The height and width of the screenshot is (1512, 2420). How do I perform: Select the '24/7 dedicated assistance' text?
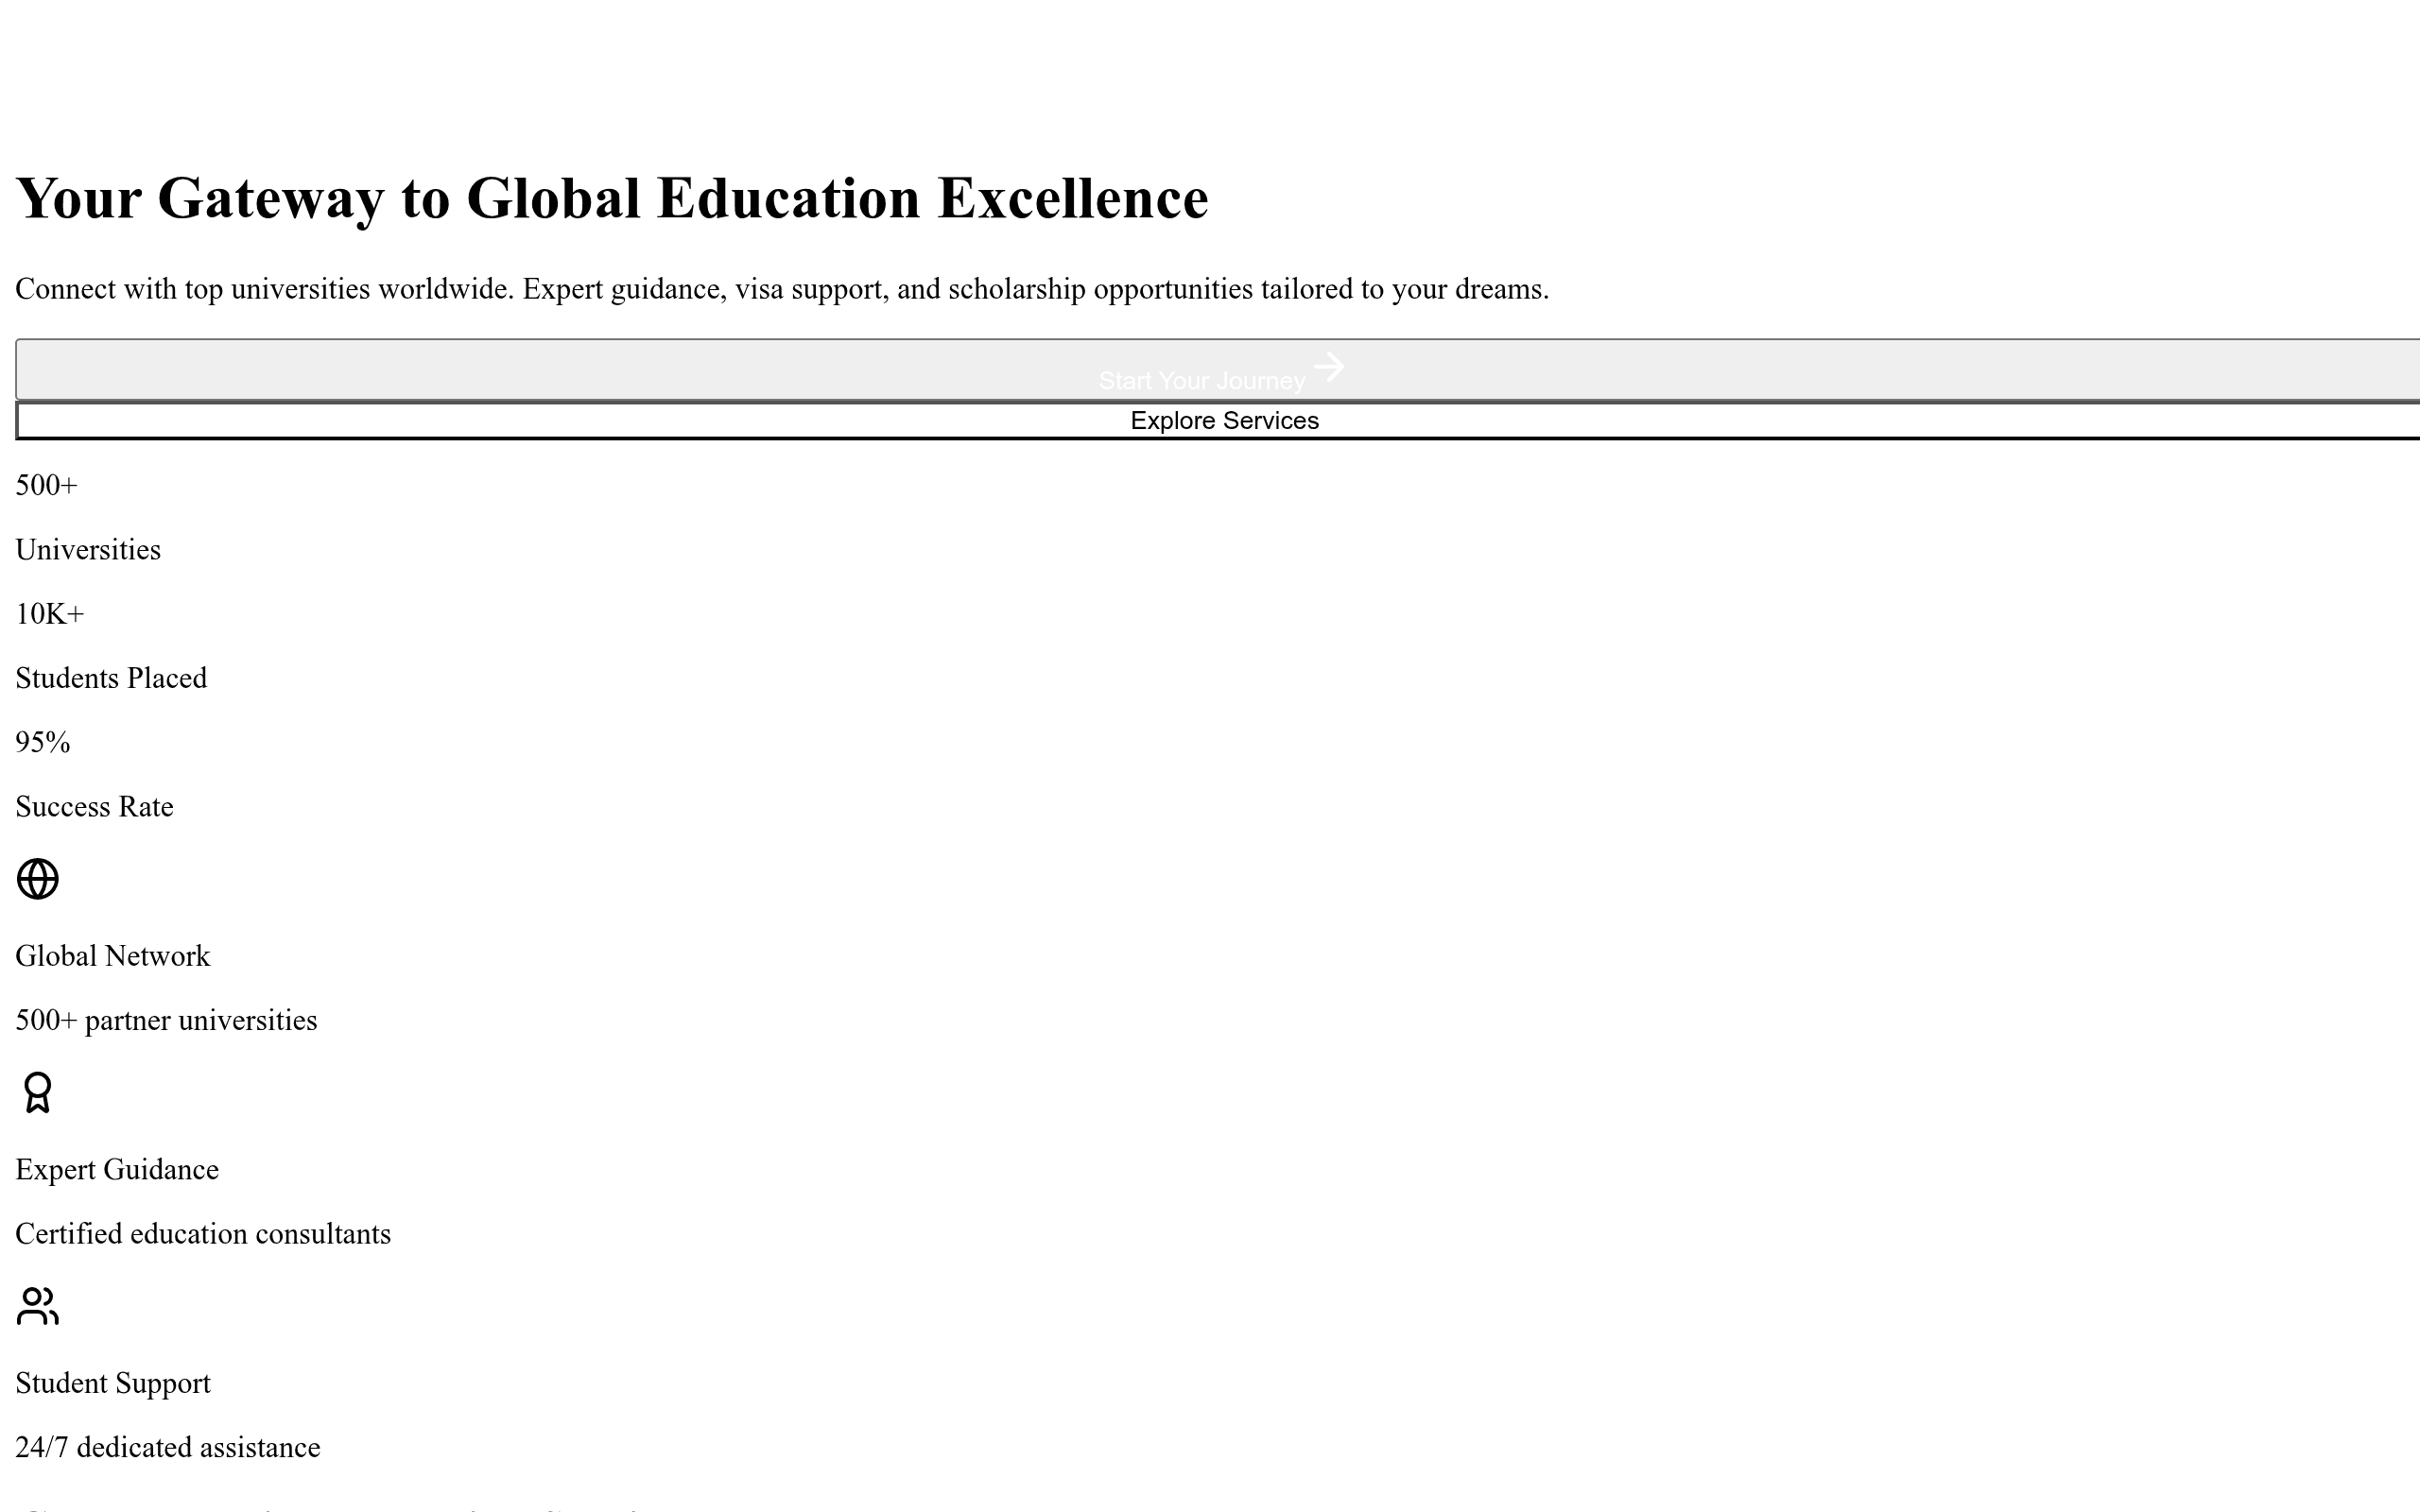168,1447
